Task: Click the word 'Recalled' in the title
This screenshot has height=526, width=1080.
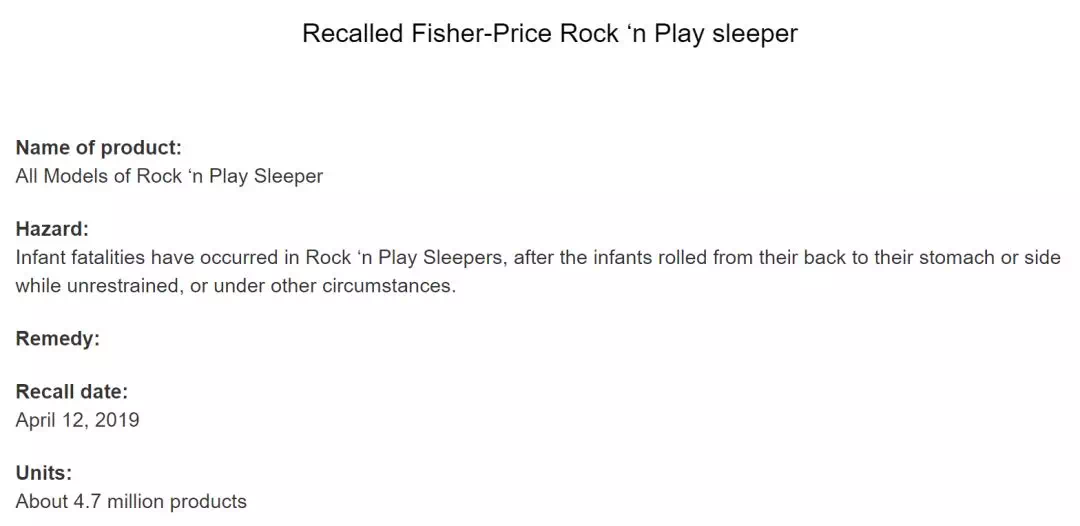Action: (353, 33)
